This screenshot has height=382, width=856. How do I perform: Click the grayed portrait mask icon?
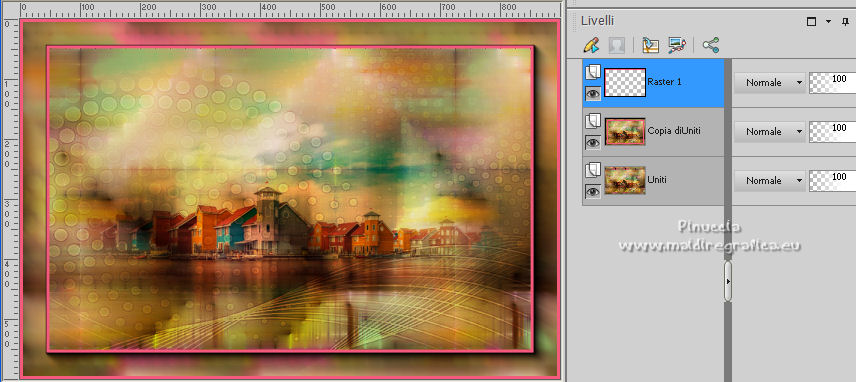(x=616, y=45)
